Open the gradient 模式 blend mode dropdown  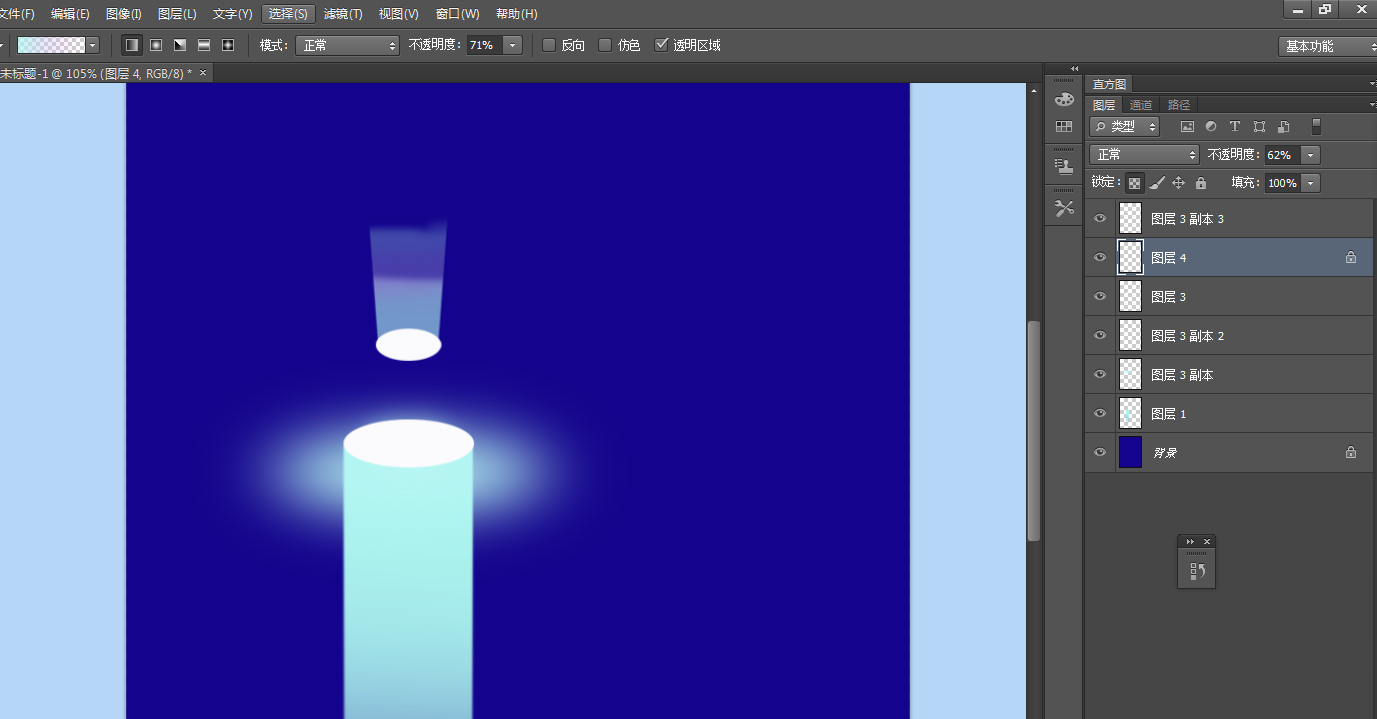[347, 45]
